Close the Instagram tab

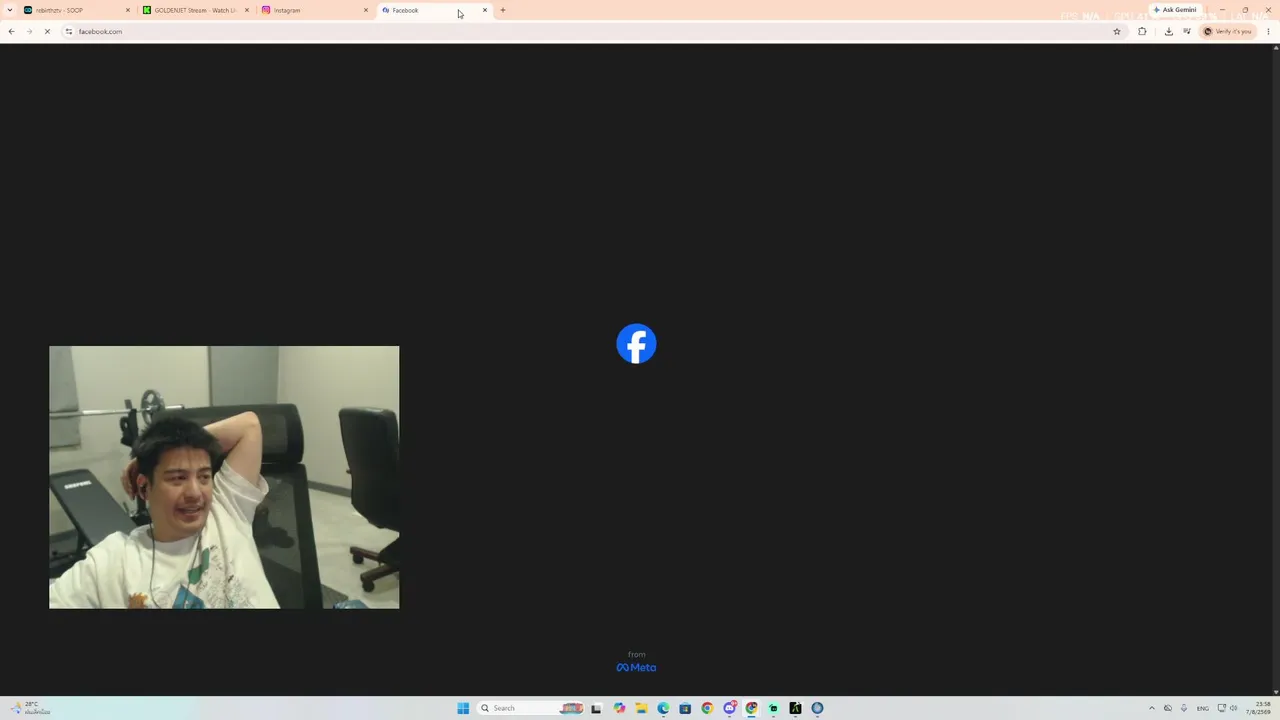(366, 10)
